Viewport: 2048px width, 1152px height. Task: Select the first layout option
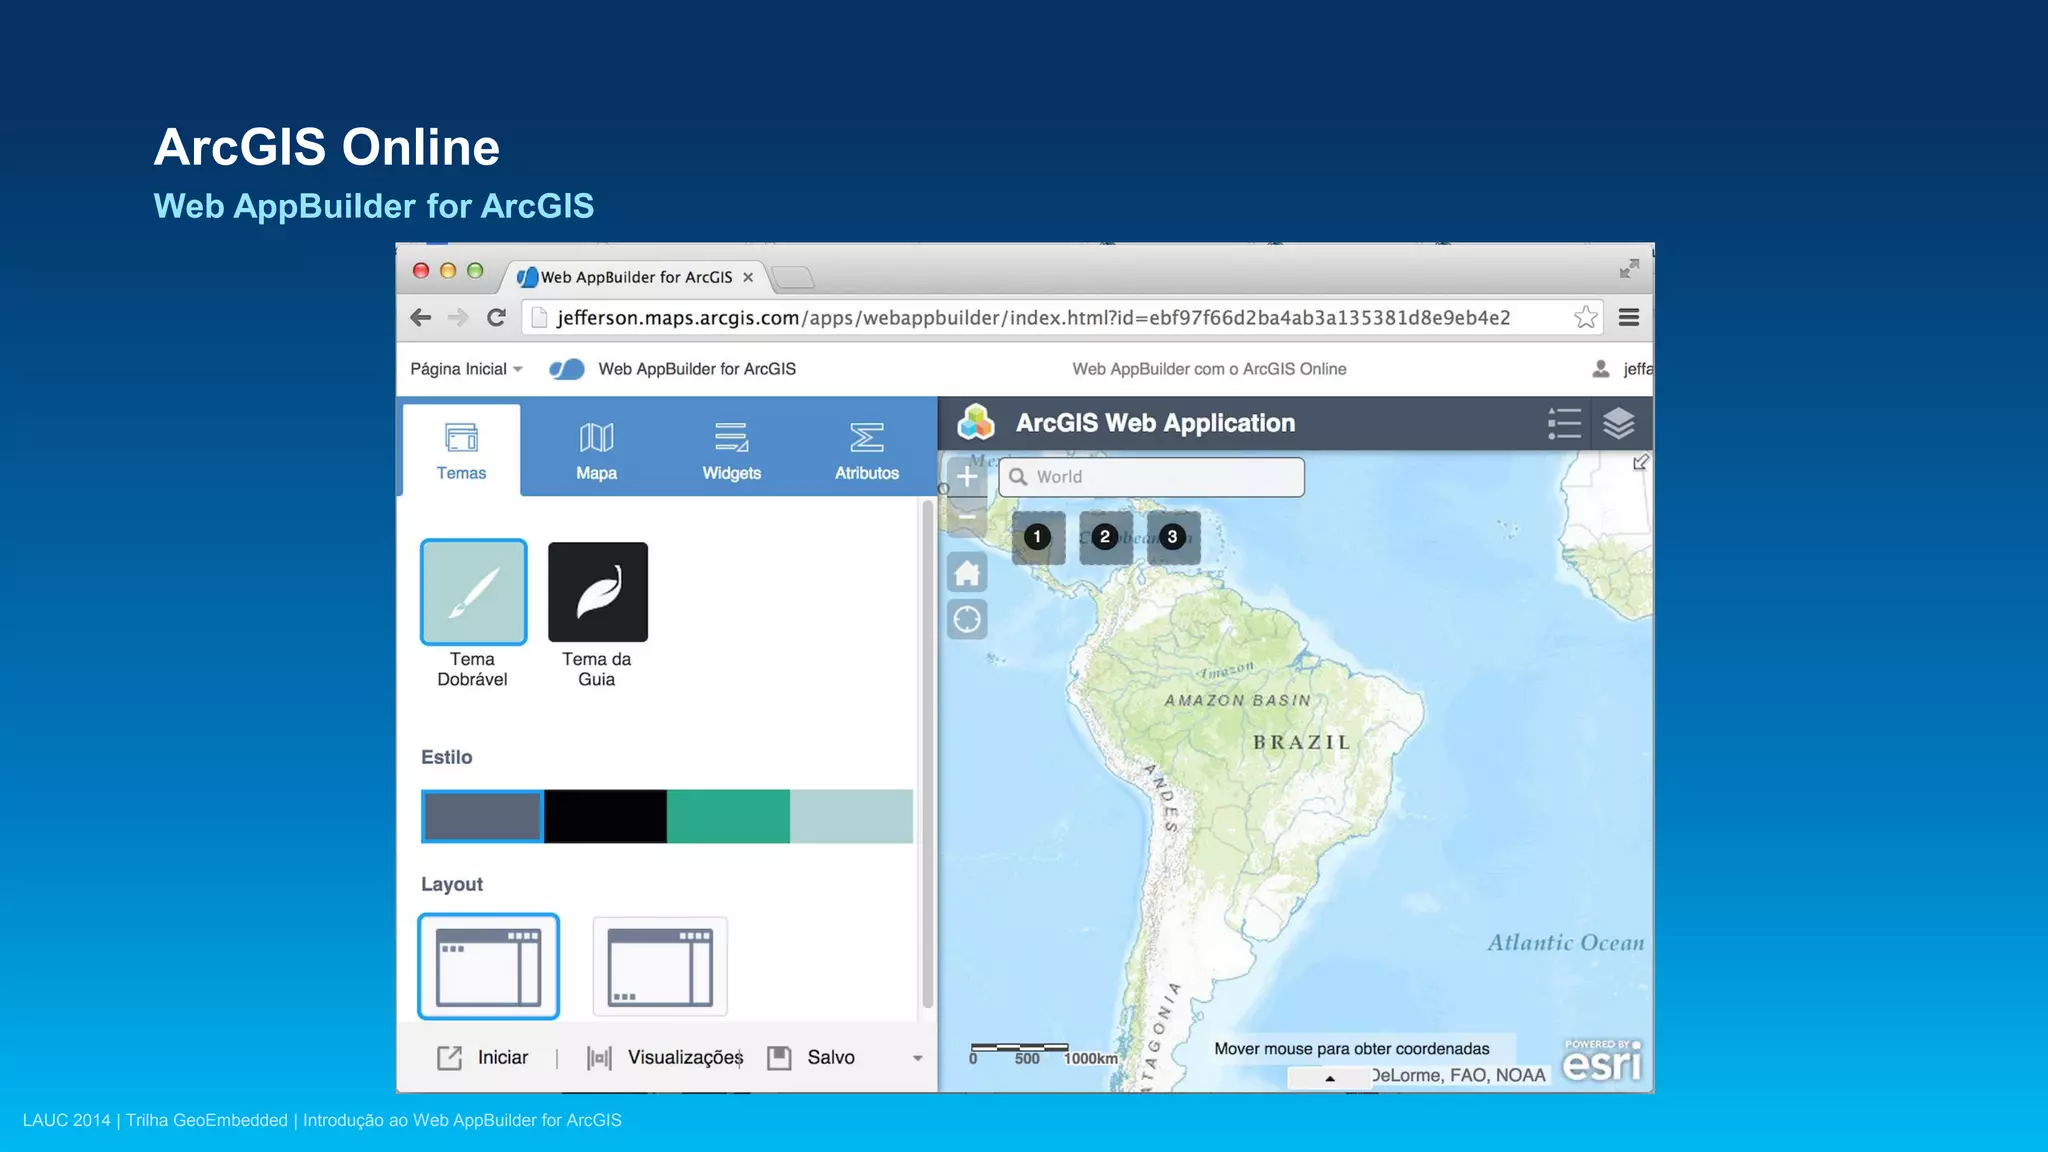pos(488,966)
